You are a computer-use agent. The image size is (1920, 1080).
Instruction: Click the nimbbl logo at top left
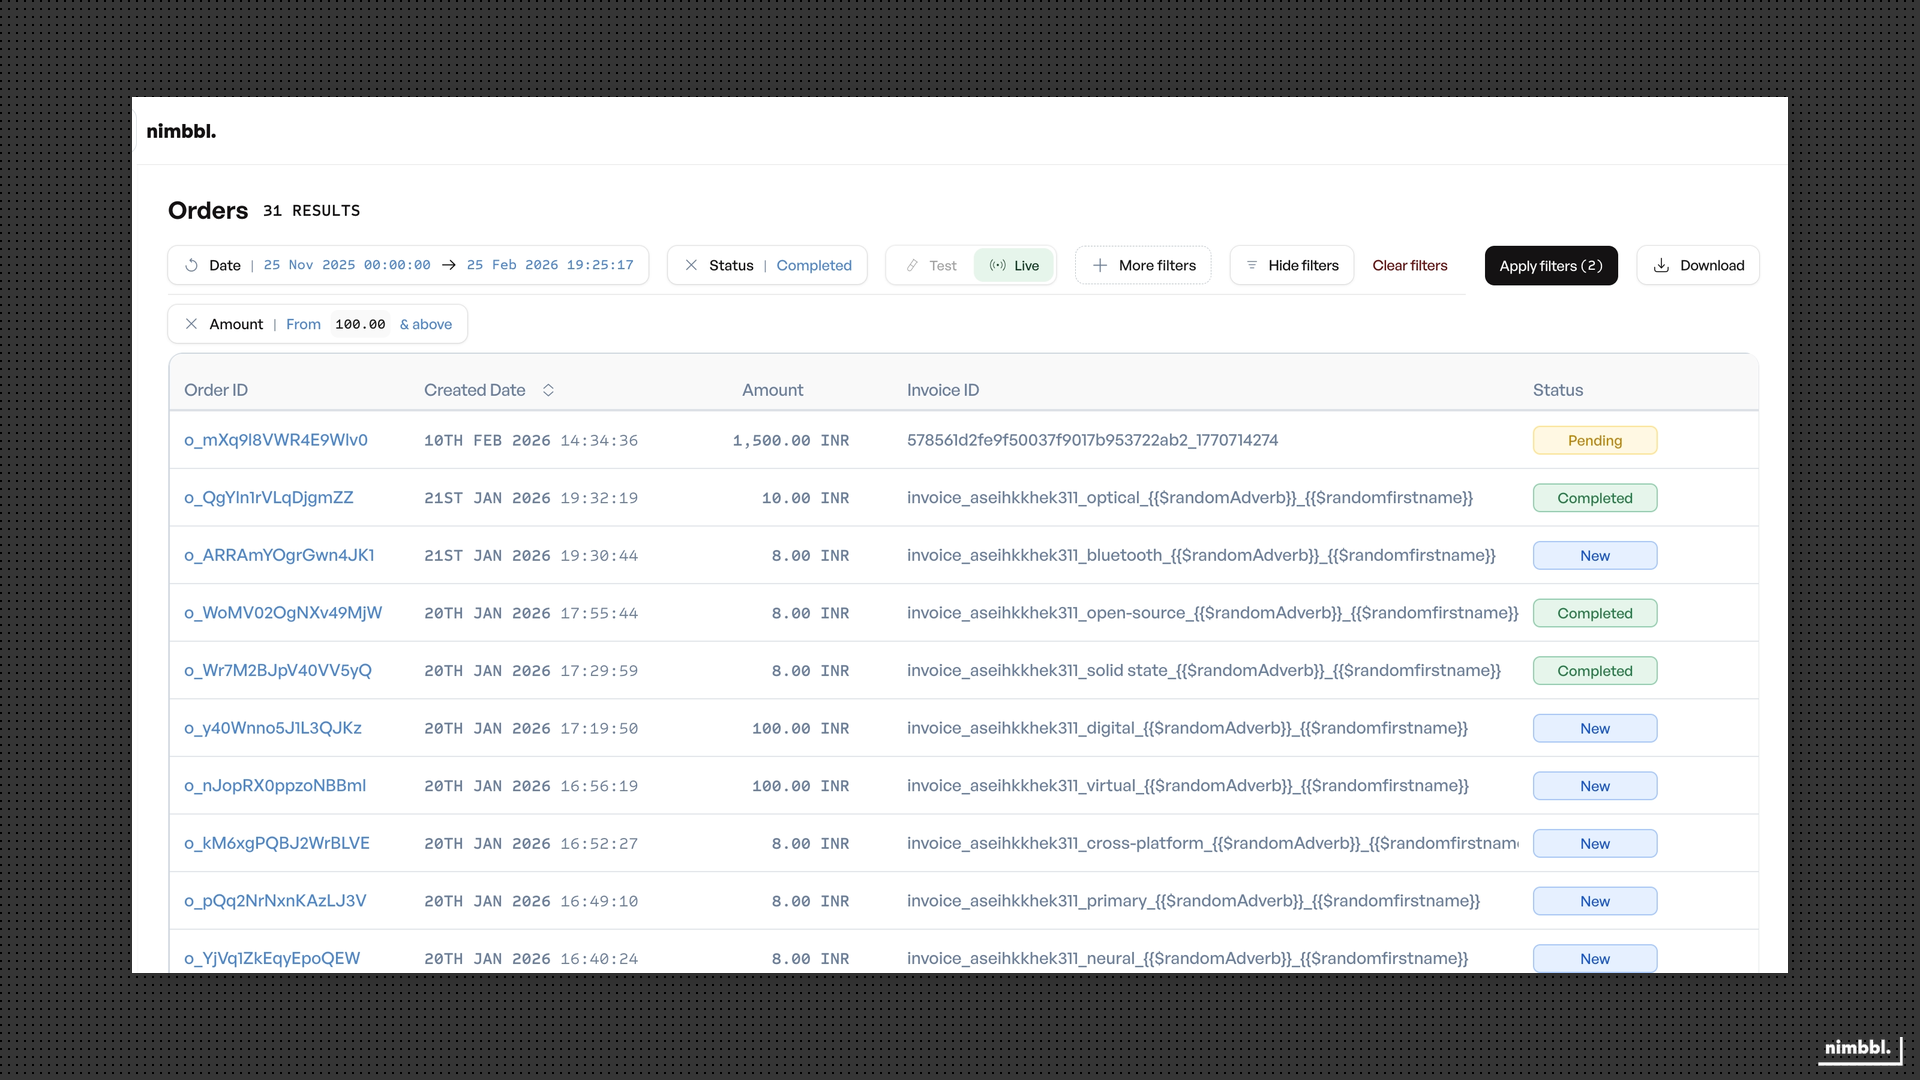[x=181, y=131]
